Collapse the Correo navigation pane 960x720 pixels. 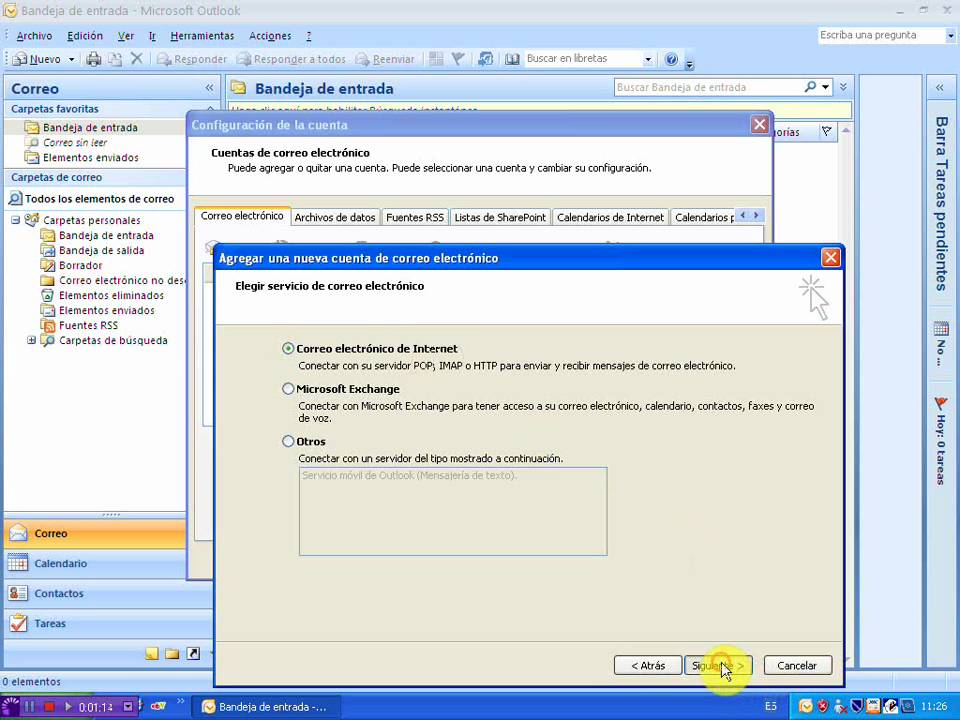point(209,88)
